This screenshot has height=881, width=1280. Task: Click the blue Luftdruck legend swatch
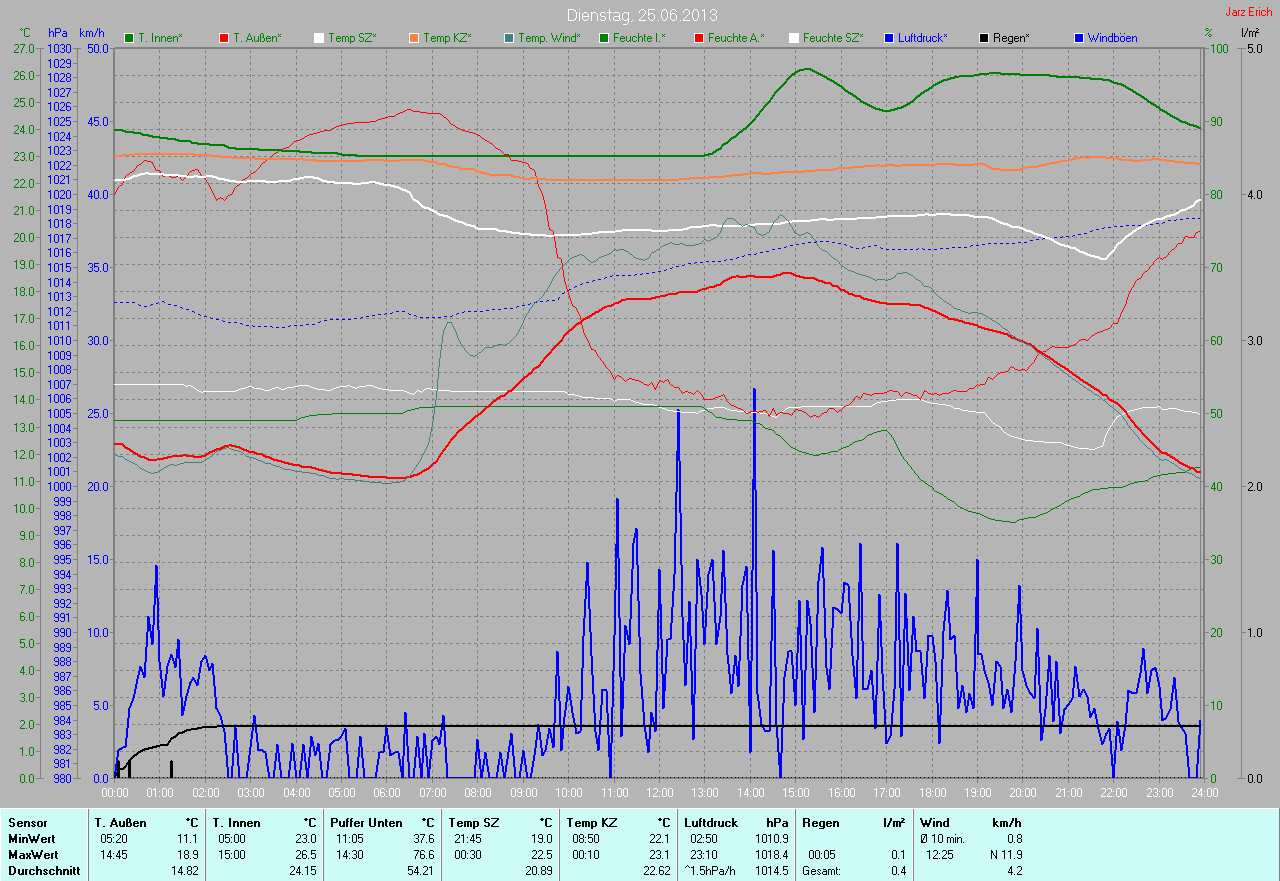tap(888, 38)
